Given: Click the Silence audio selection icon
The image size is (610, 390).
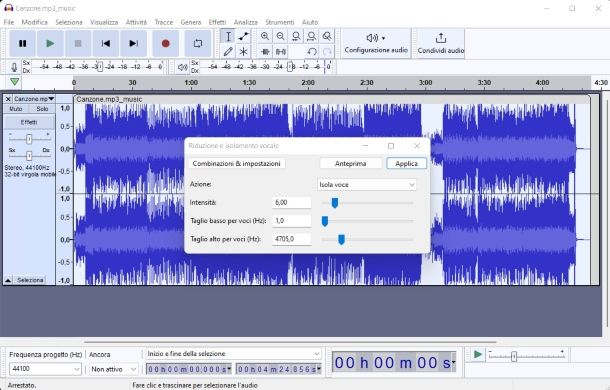Looking at the screenshot, I should pyautogui.click(x=280, y=51).
